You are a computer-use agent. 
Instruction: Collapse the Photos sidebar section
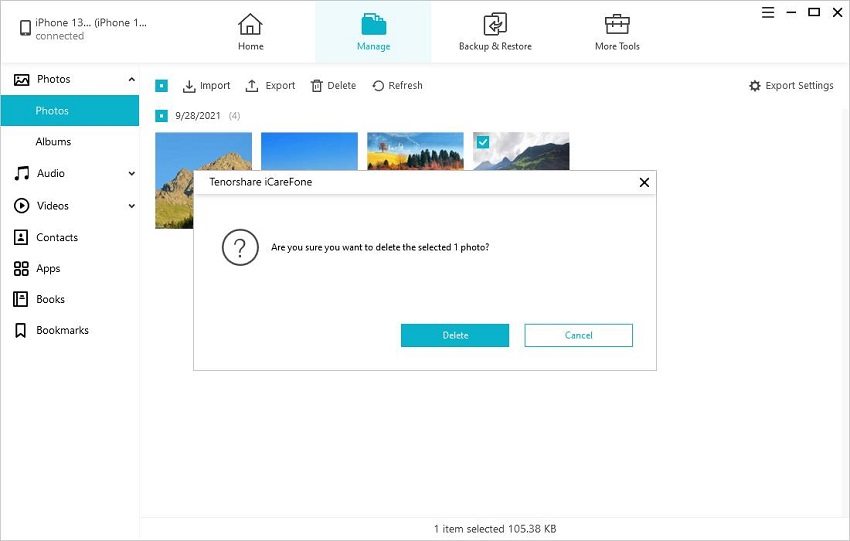point(131,79)
